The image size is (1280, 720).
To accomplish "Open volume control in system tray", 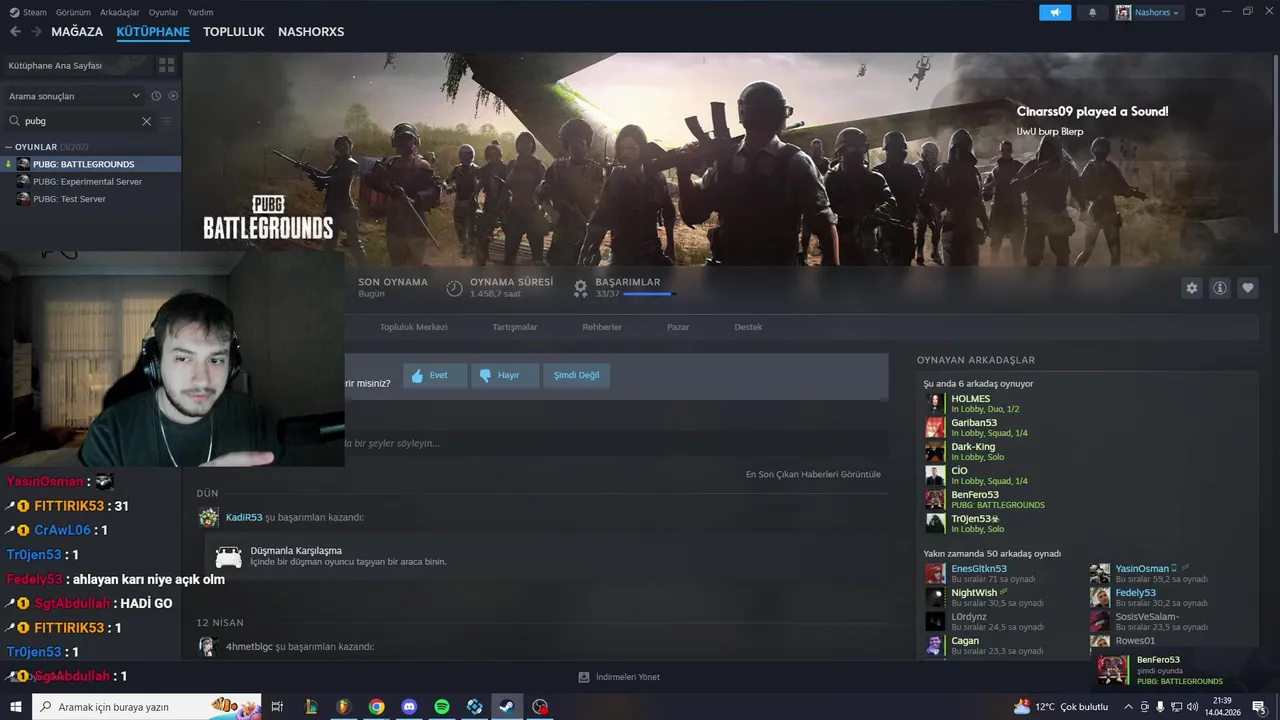I will (1192, 706).
